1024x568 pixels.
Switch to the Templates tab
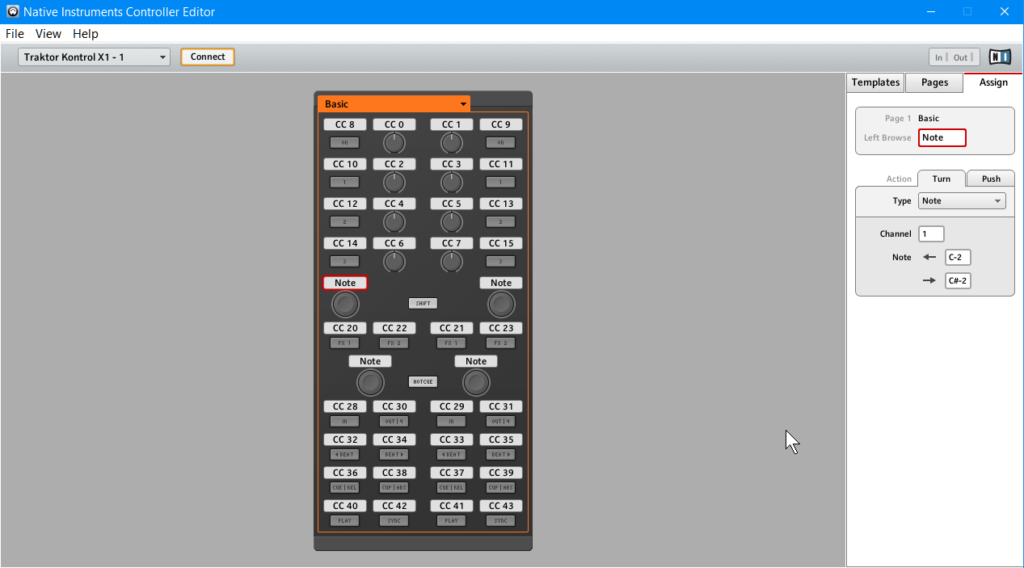(x=875, y=82)
